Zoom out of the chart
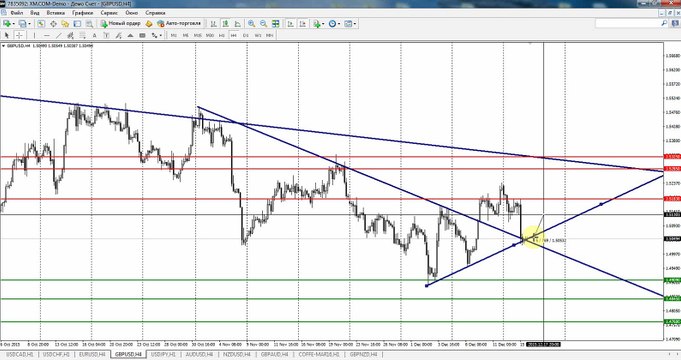Screen dimensions: 681x360 pos(264,23)
